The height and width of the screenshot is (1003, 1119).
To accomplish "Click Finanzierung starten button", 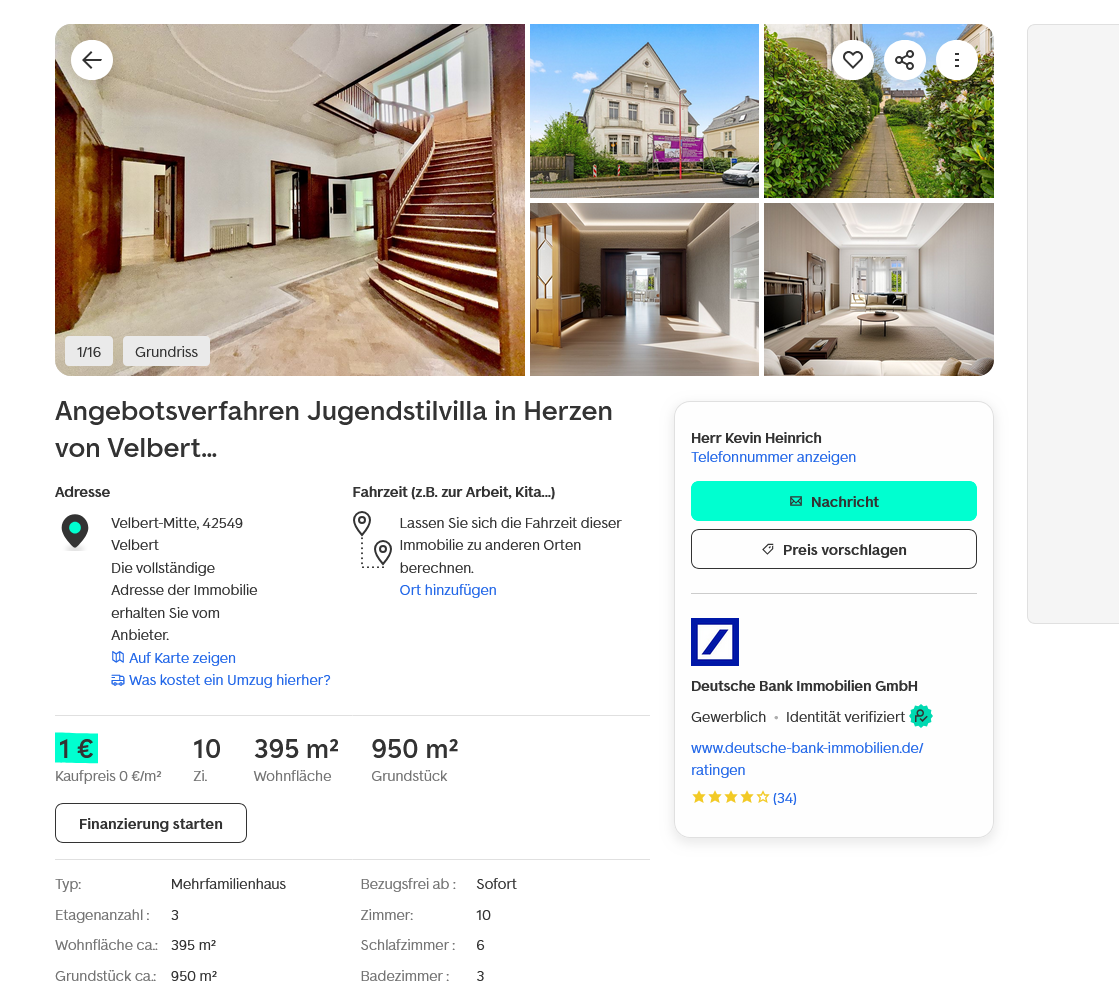I will click(x=151, y=823).
